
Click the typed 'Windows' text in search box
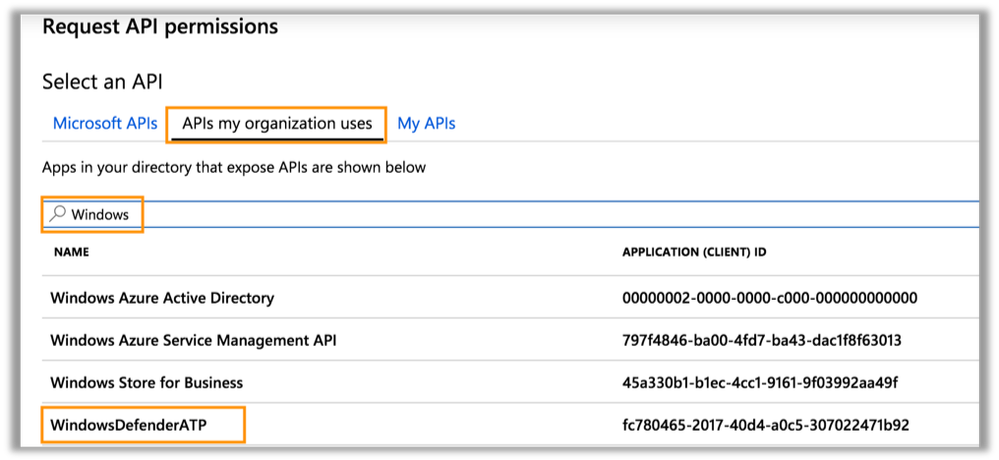(100, 214)
